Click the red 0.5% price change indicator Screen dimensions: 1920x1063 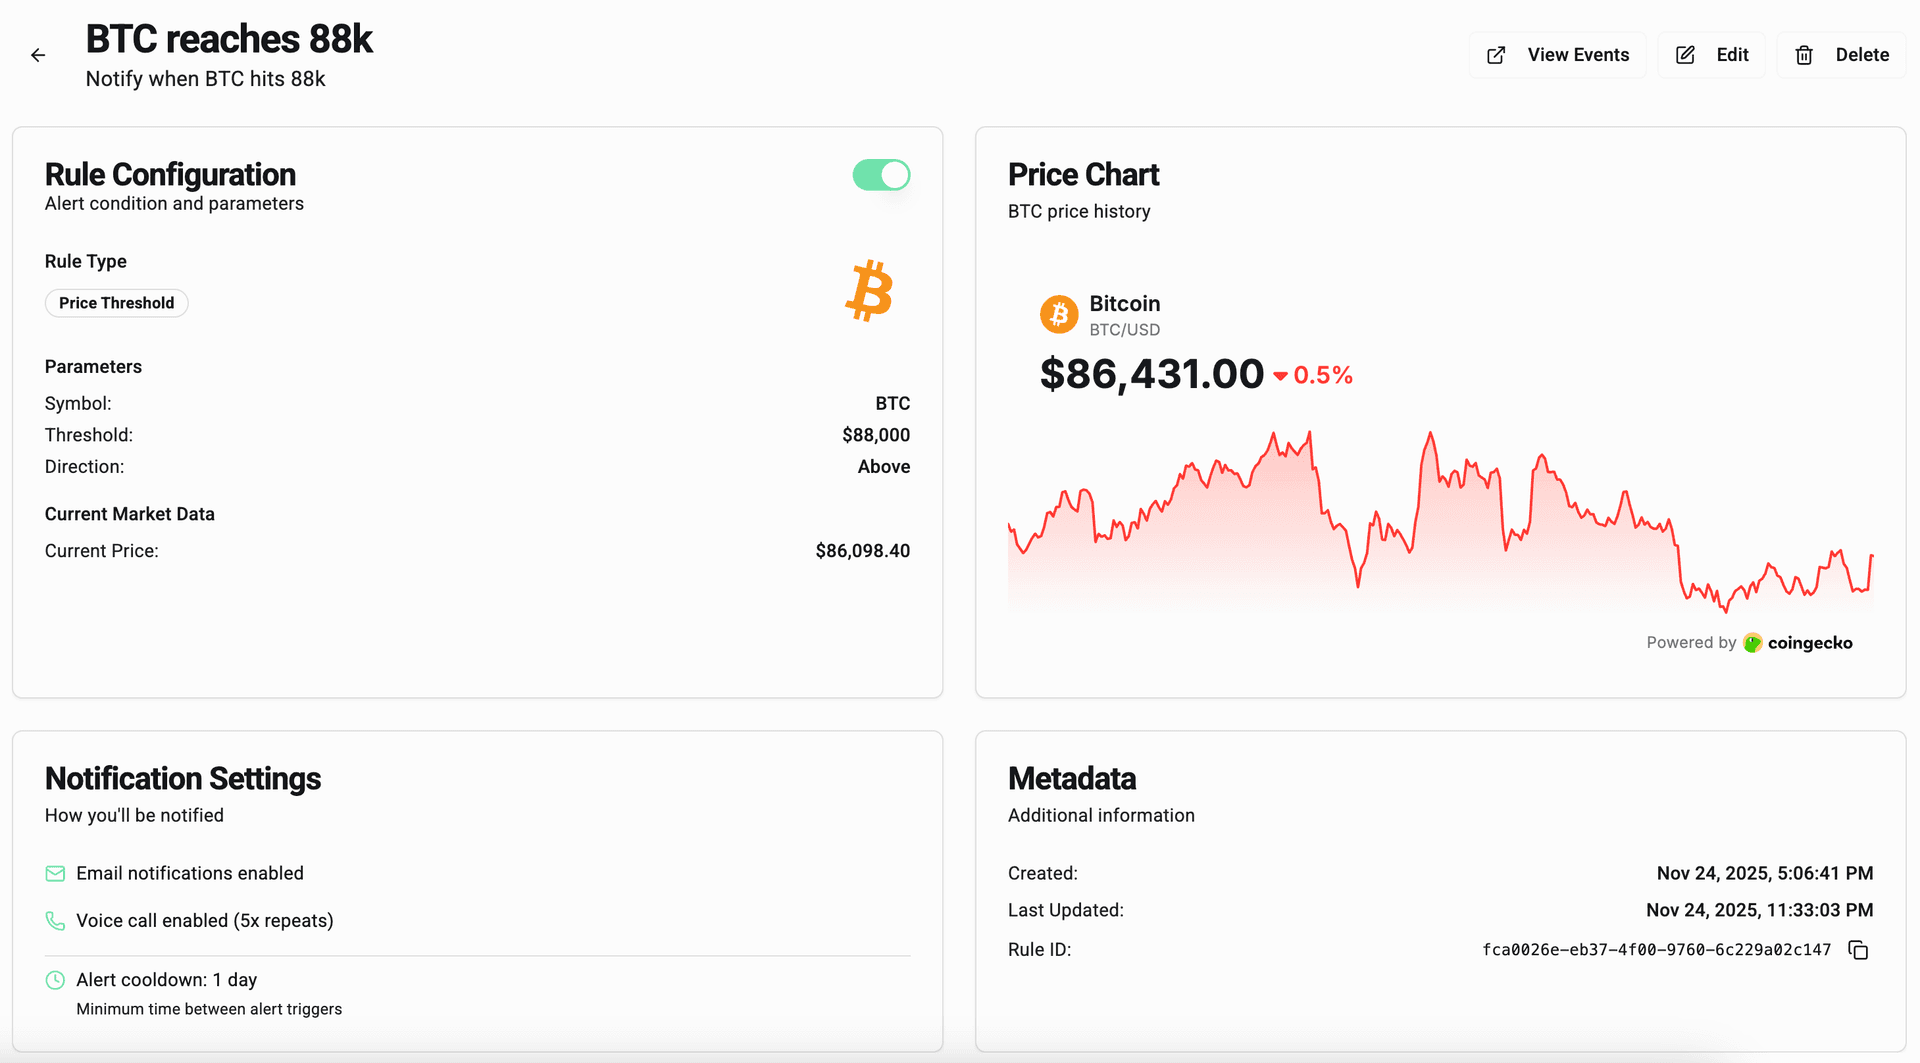click(1313, 375)
